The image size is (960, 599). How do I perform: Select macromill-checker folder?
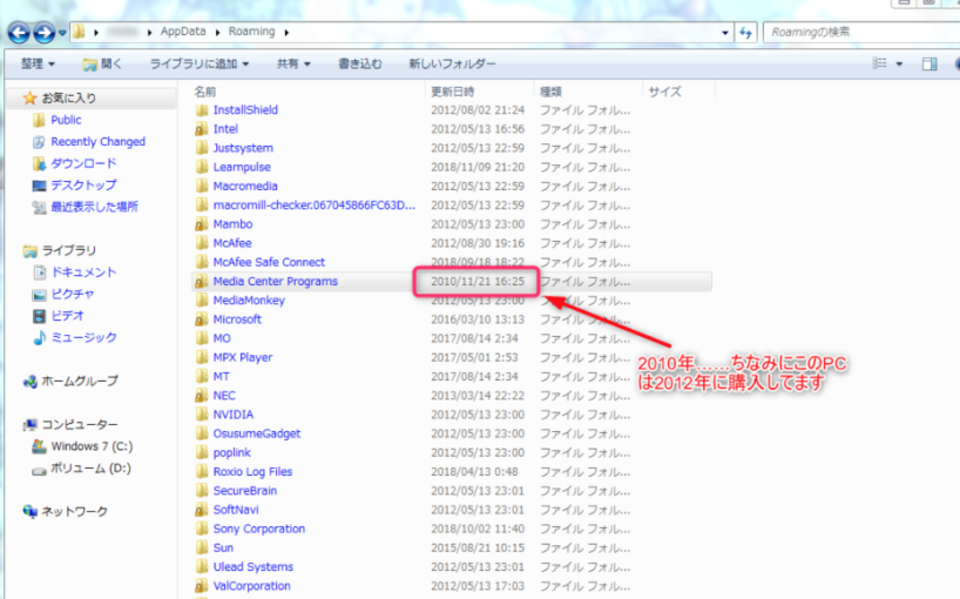click(313, 205)
